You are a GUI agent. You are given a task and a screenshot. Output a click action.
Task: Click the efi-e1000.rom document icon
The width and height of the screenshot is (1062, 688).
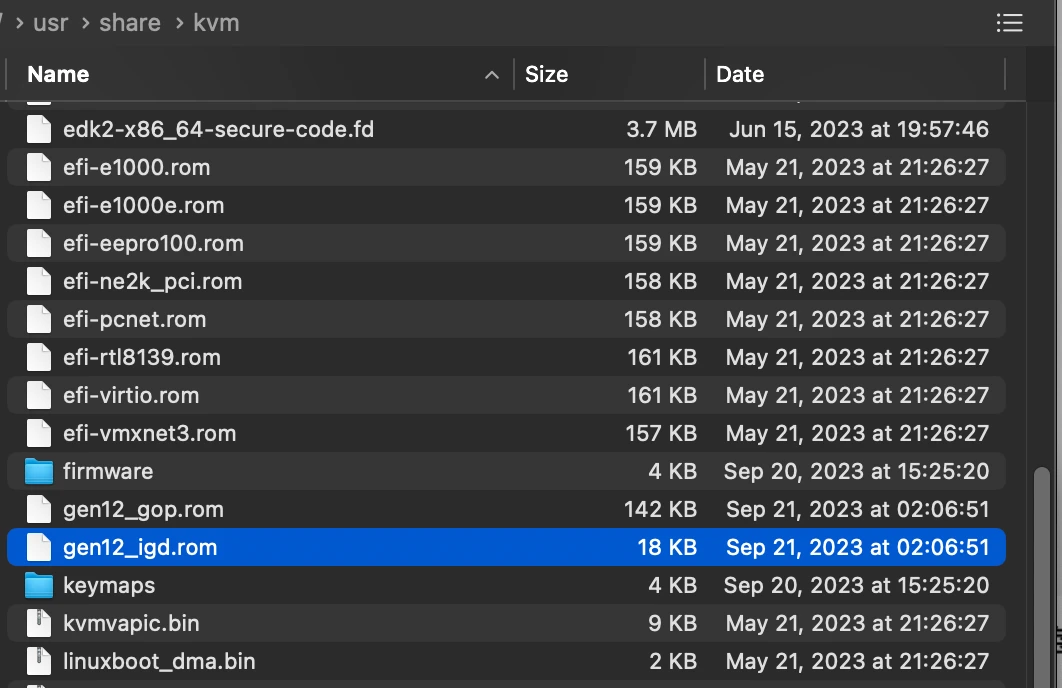38,167
